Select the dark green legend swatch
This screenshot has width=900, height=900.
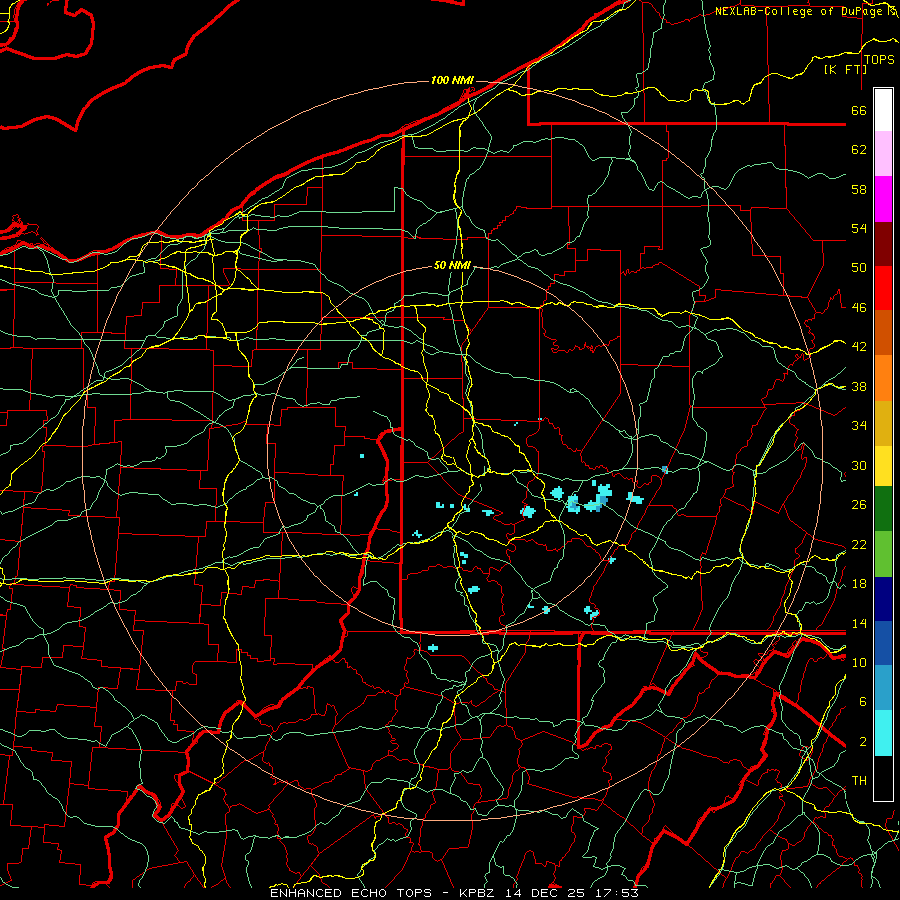tap(883, 509)
